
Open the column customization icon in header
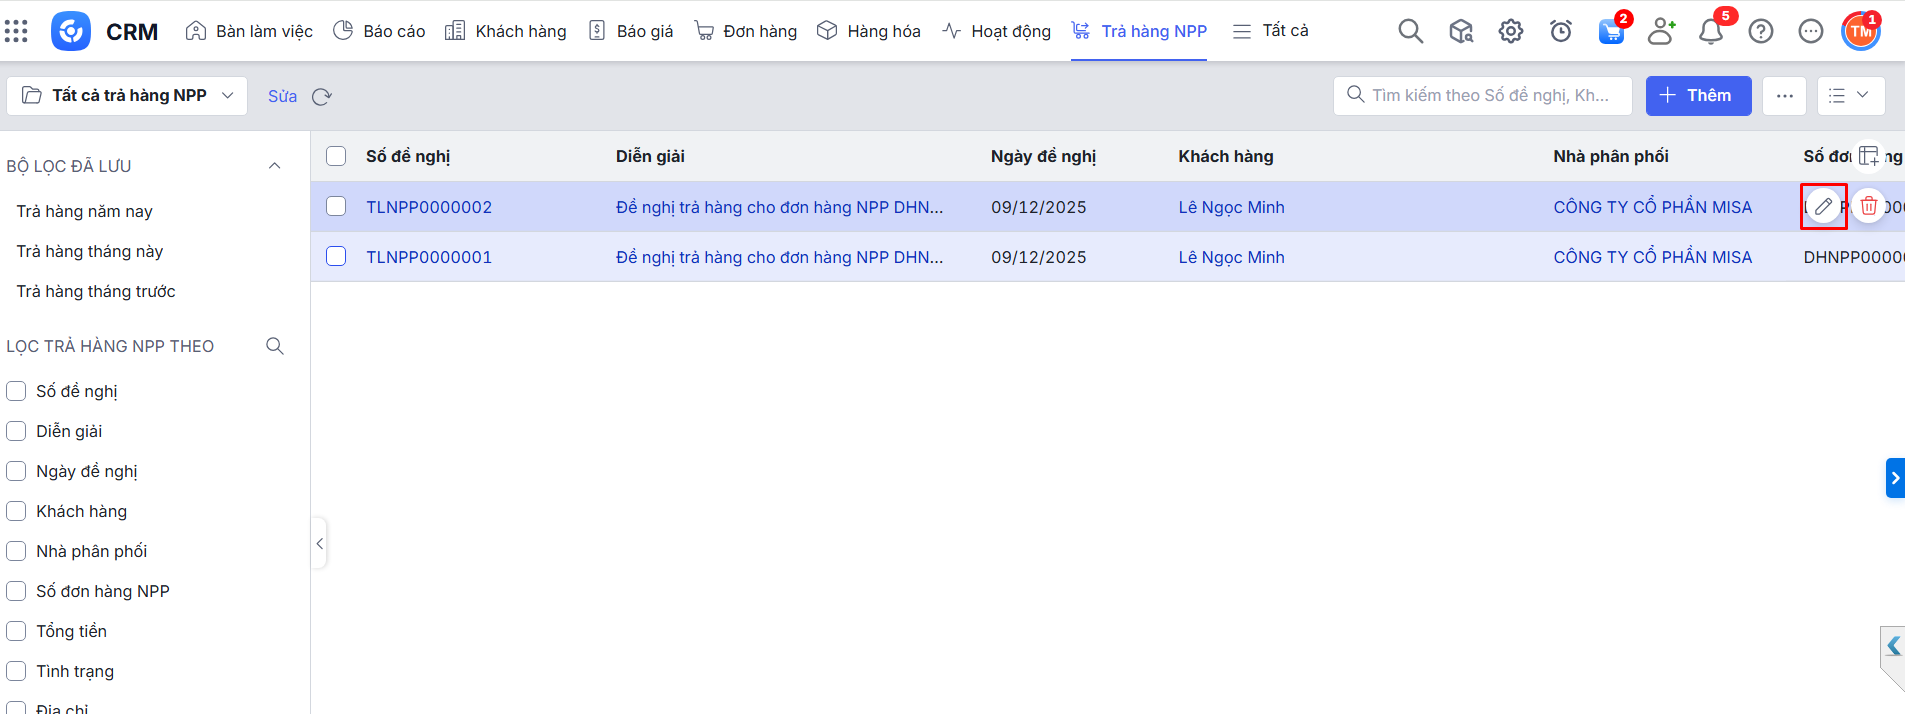pos(1868,156)
